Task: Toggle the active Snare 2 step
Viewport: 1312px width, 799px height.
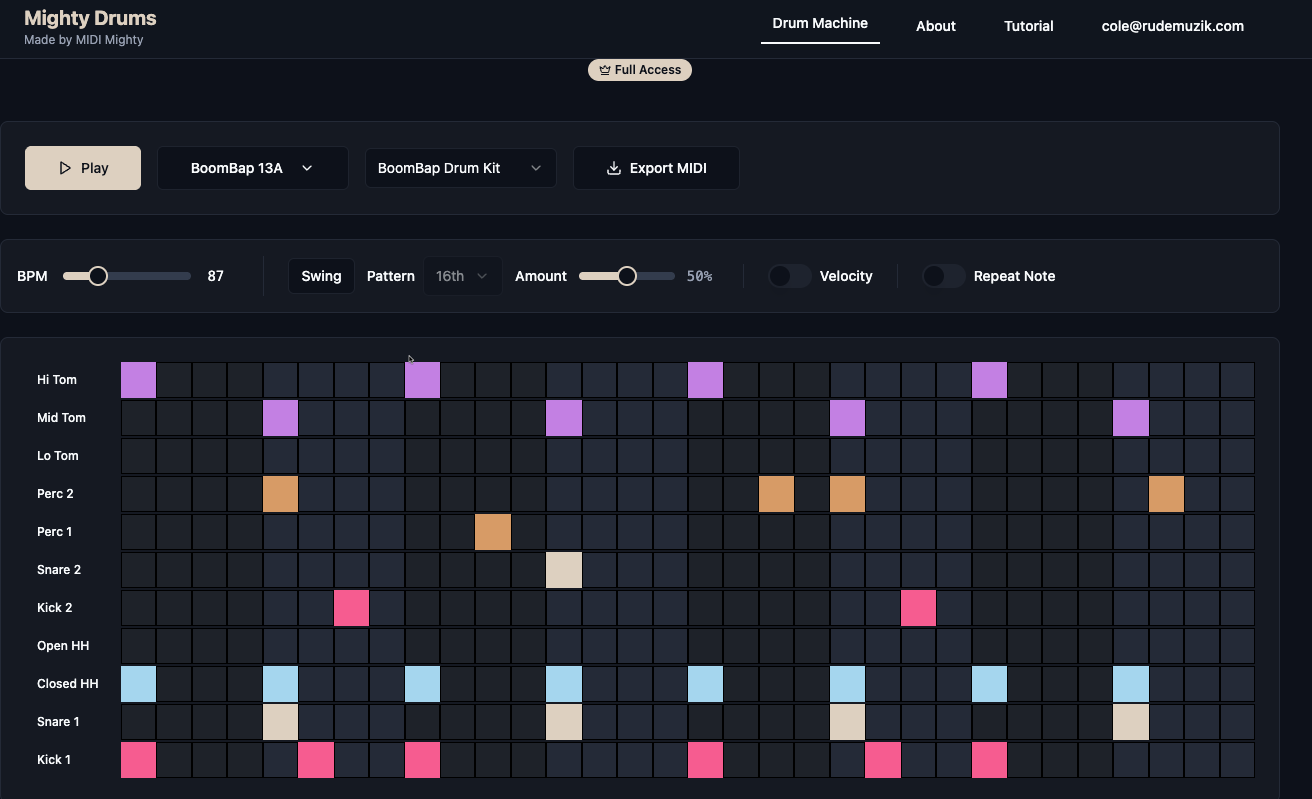Action: tap(564, 570)
